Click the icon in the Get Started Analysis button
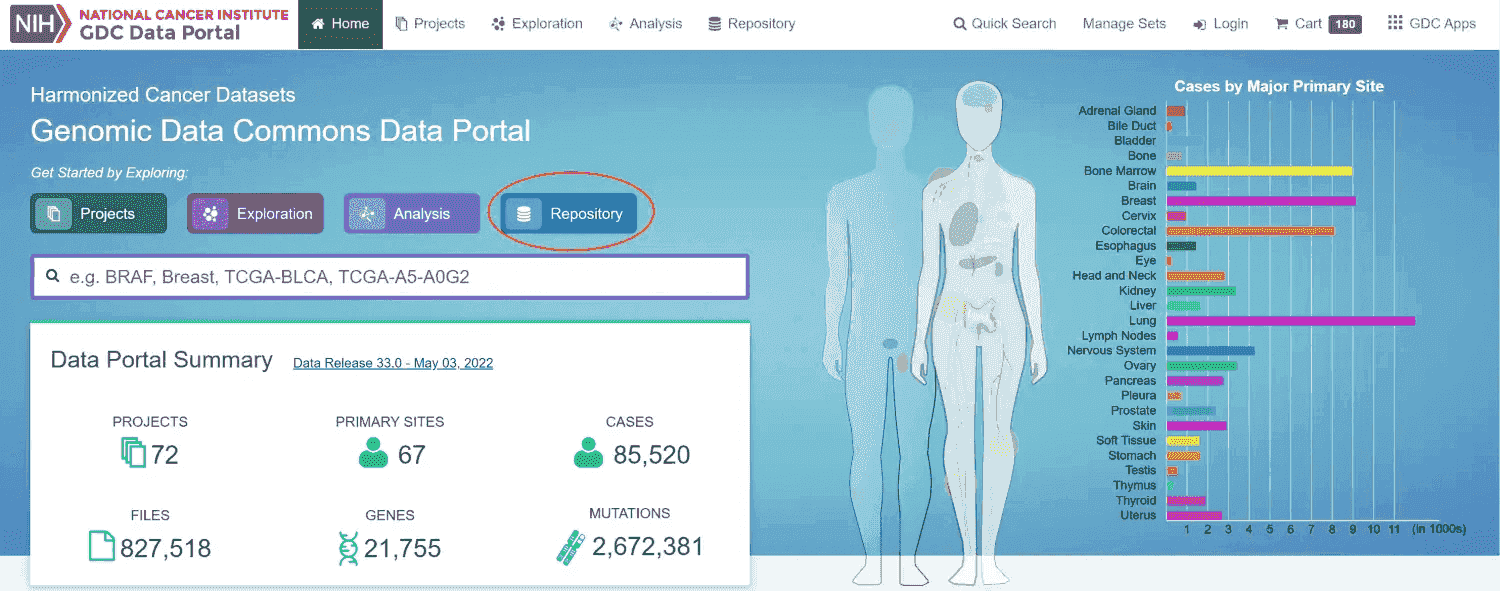The image size is (1500, 591). 367,214
